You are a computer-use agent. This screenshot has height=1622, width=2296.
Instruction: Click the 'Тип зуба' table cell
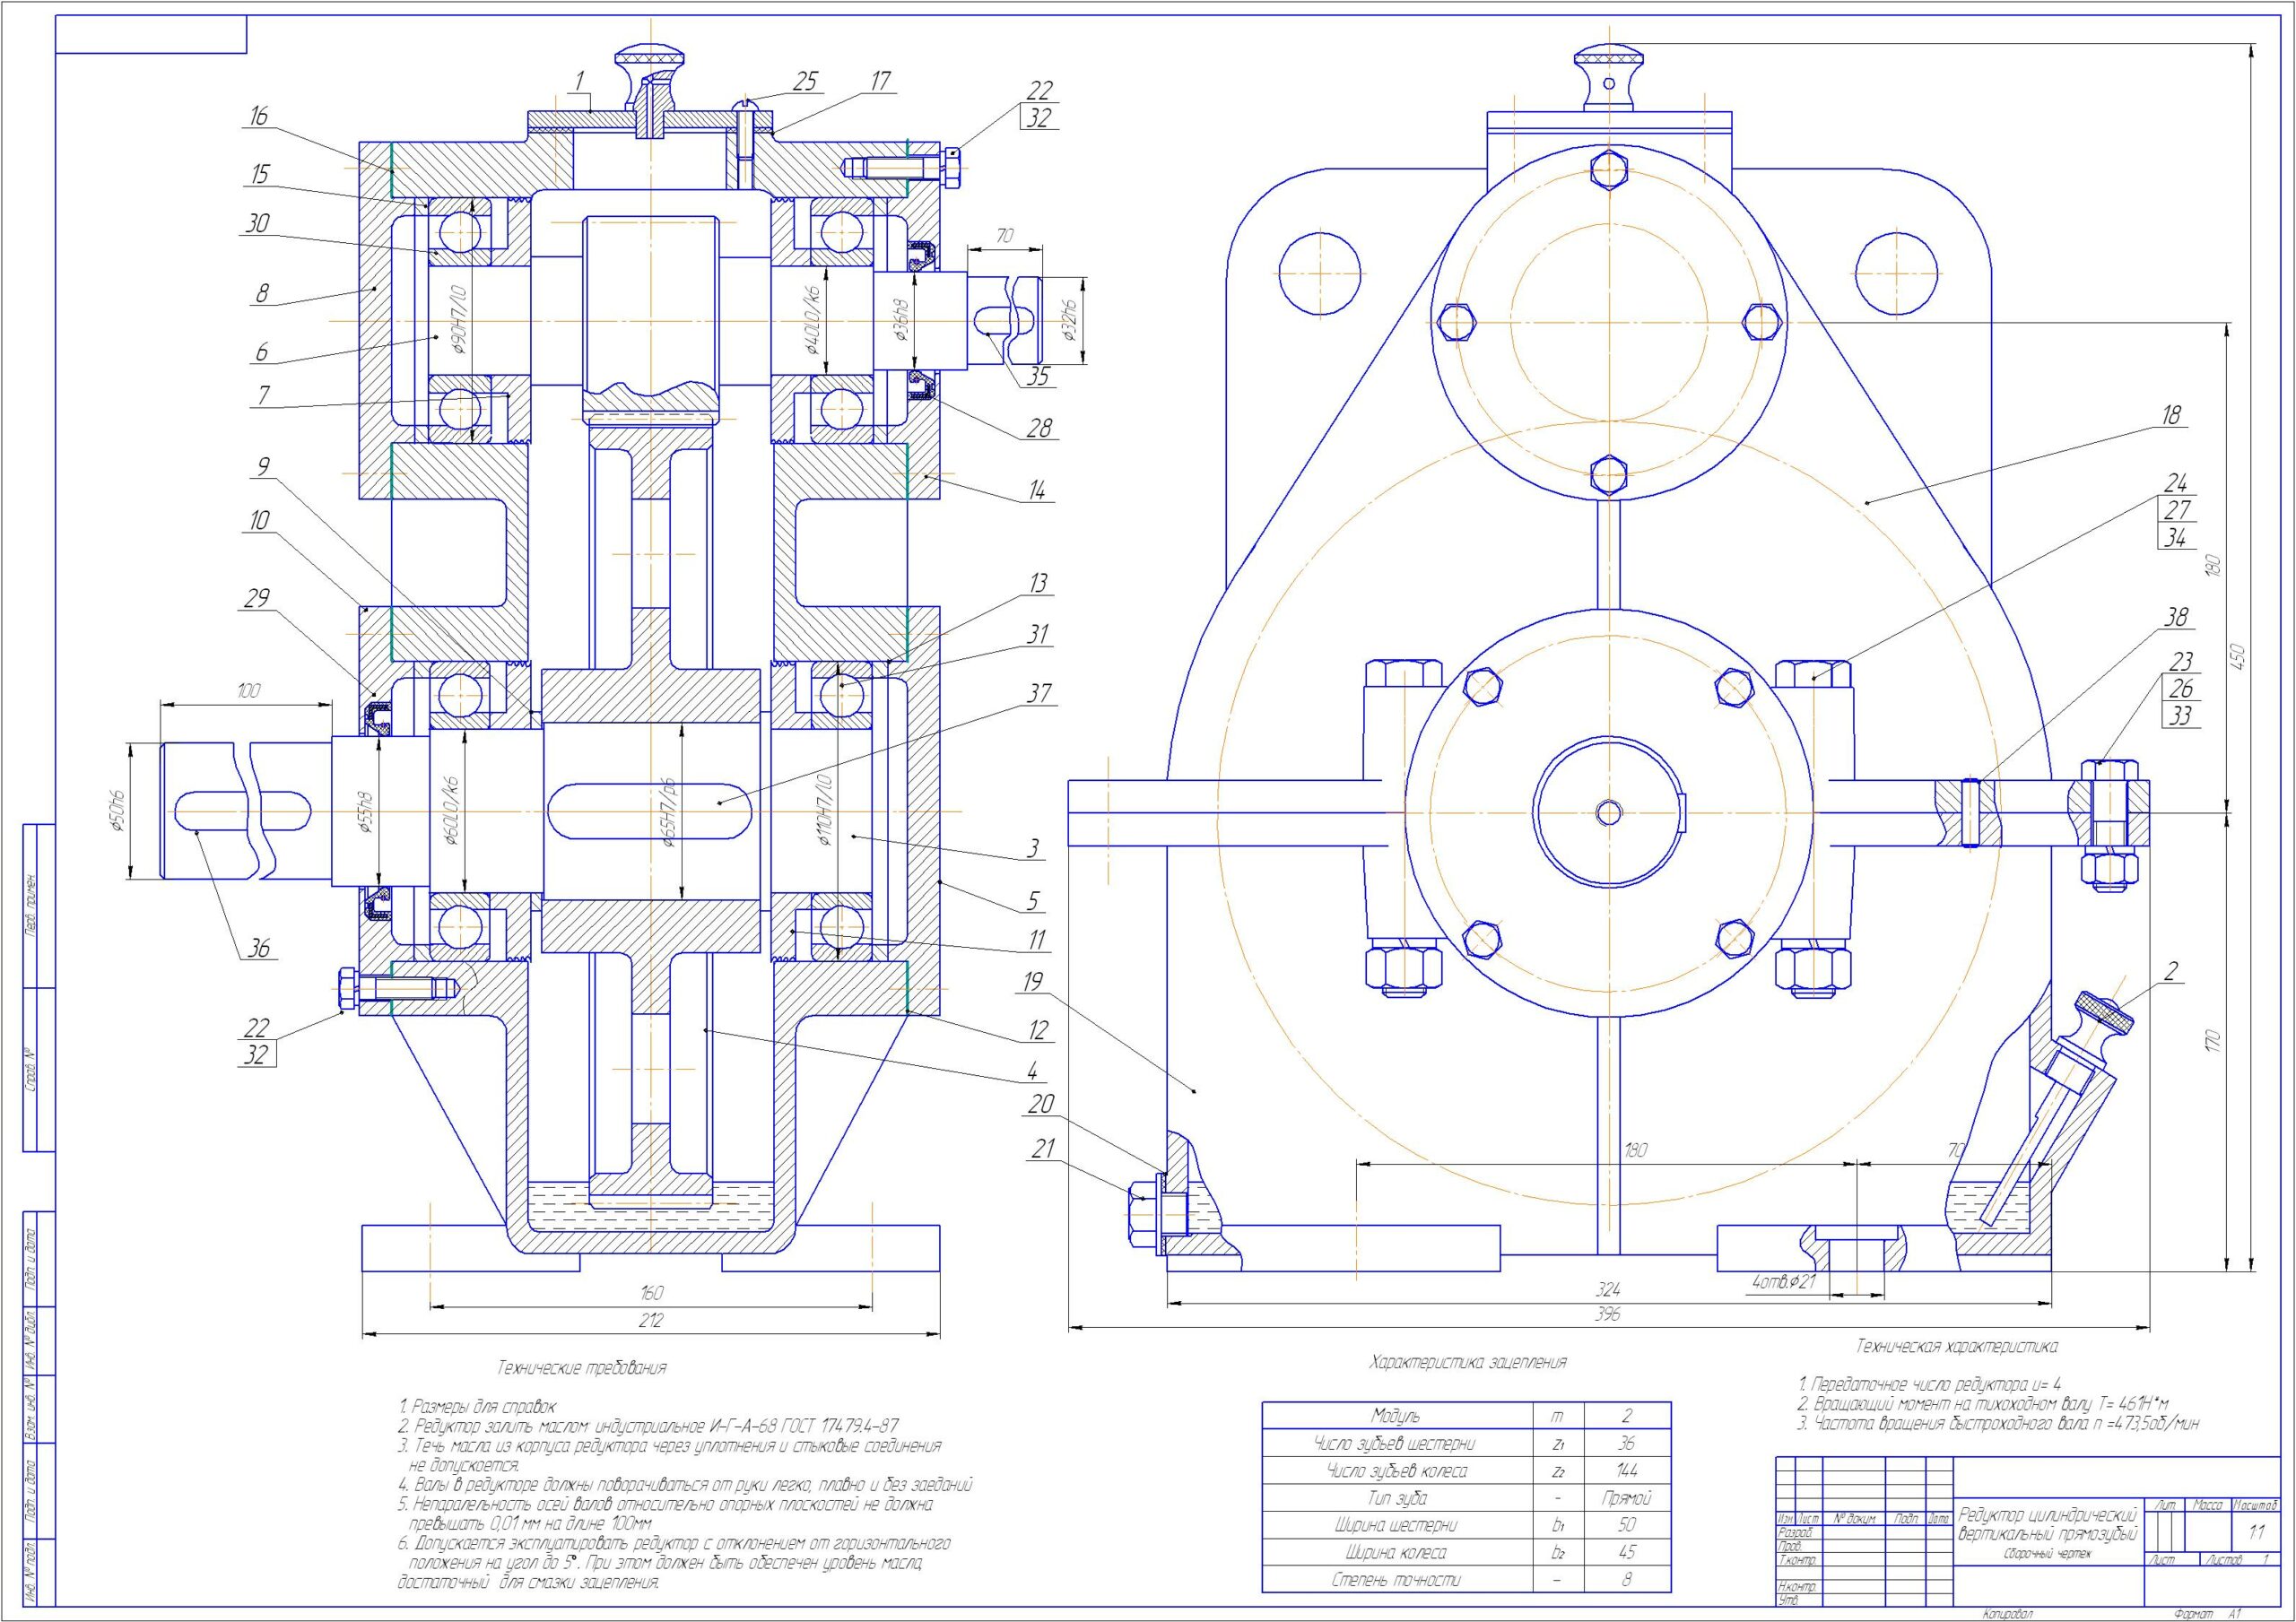(x=1397, y=1498)
